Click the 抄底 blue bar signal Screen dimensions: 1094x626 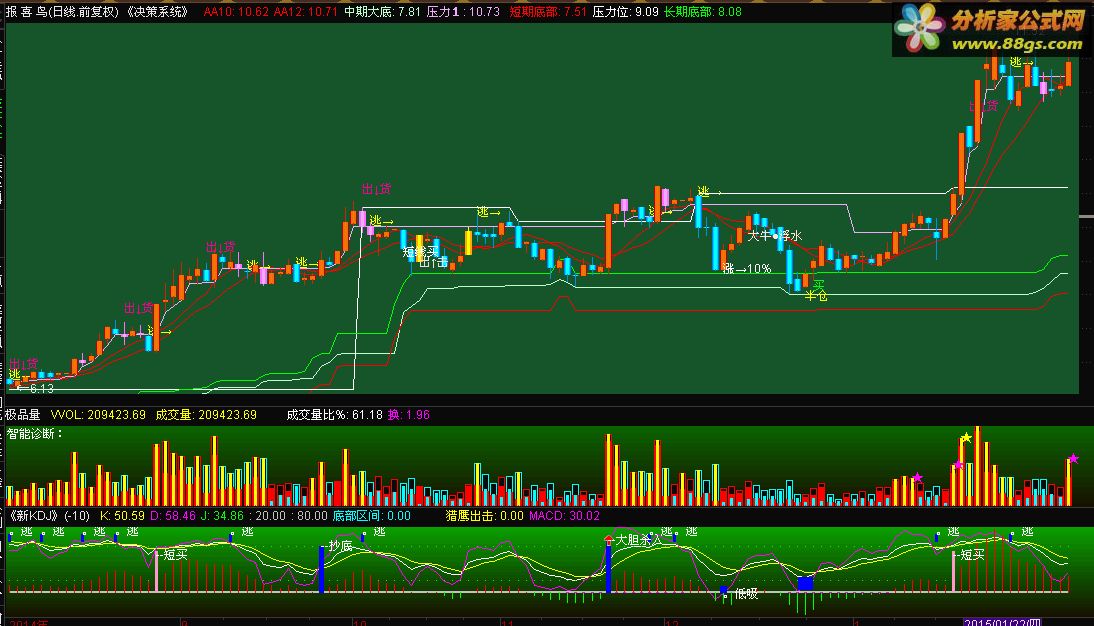[322, 569]
